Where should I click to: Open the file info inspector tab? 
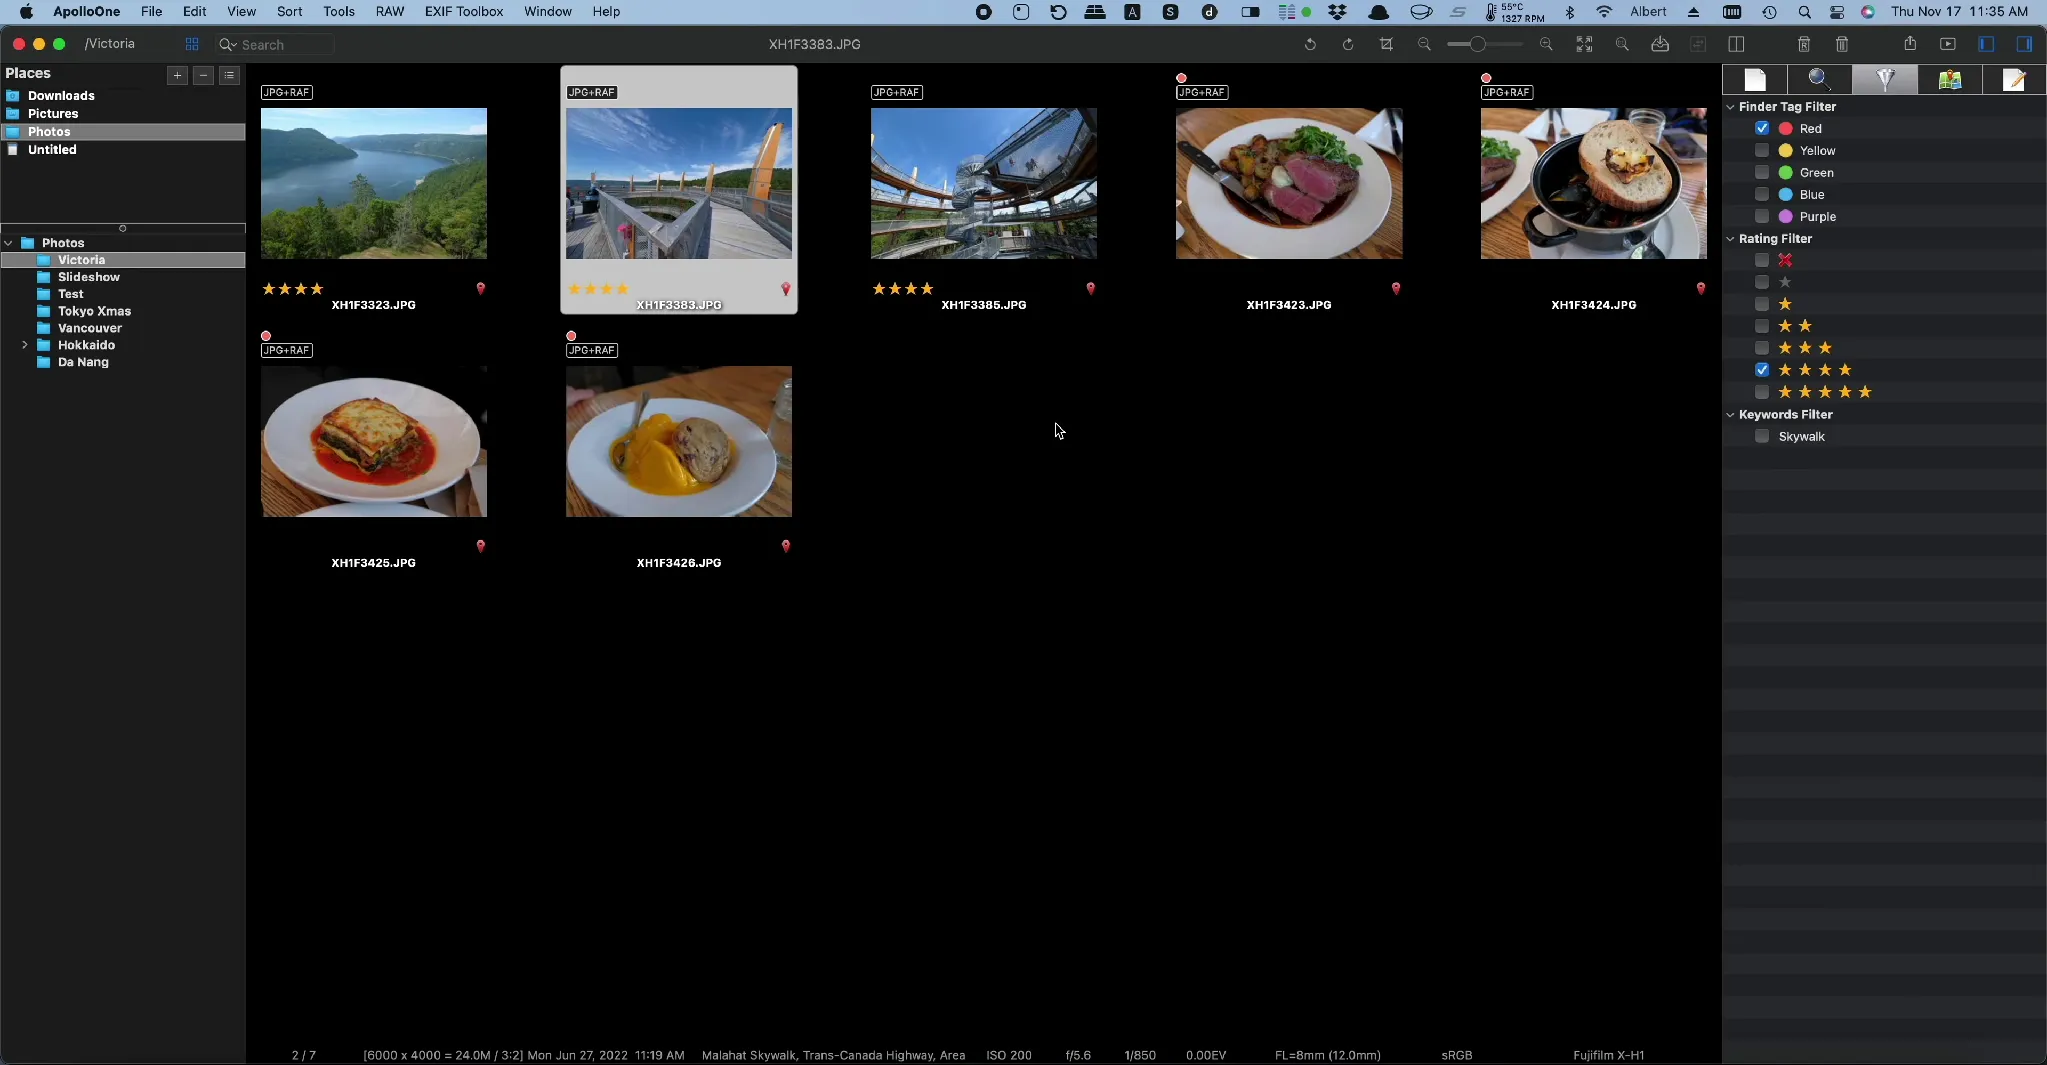coord(1755,80)
